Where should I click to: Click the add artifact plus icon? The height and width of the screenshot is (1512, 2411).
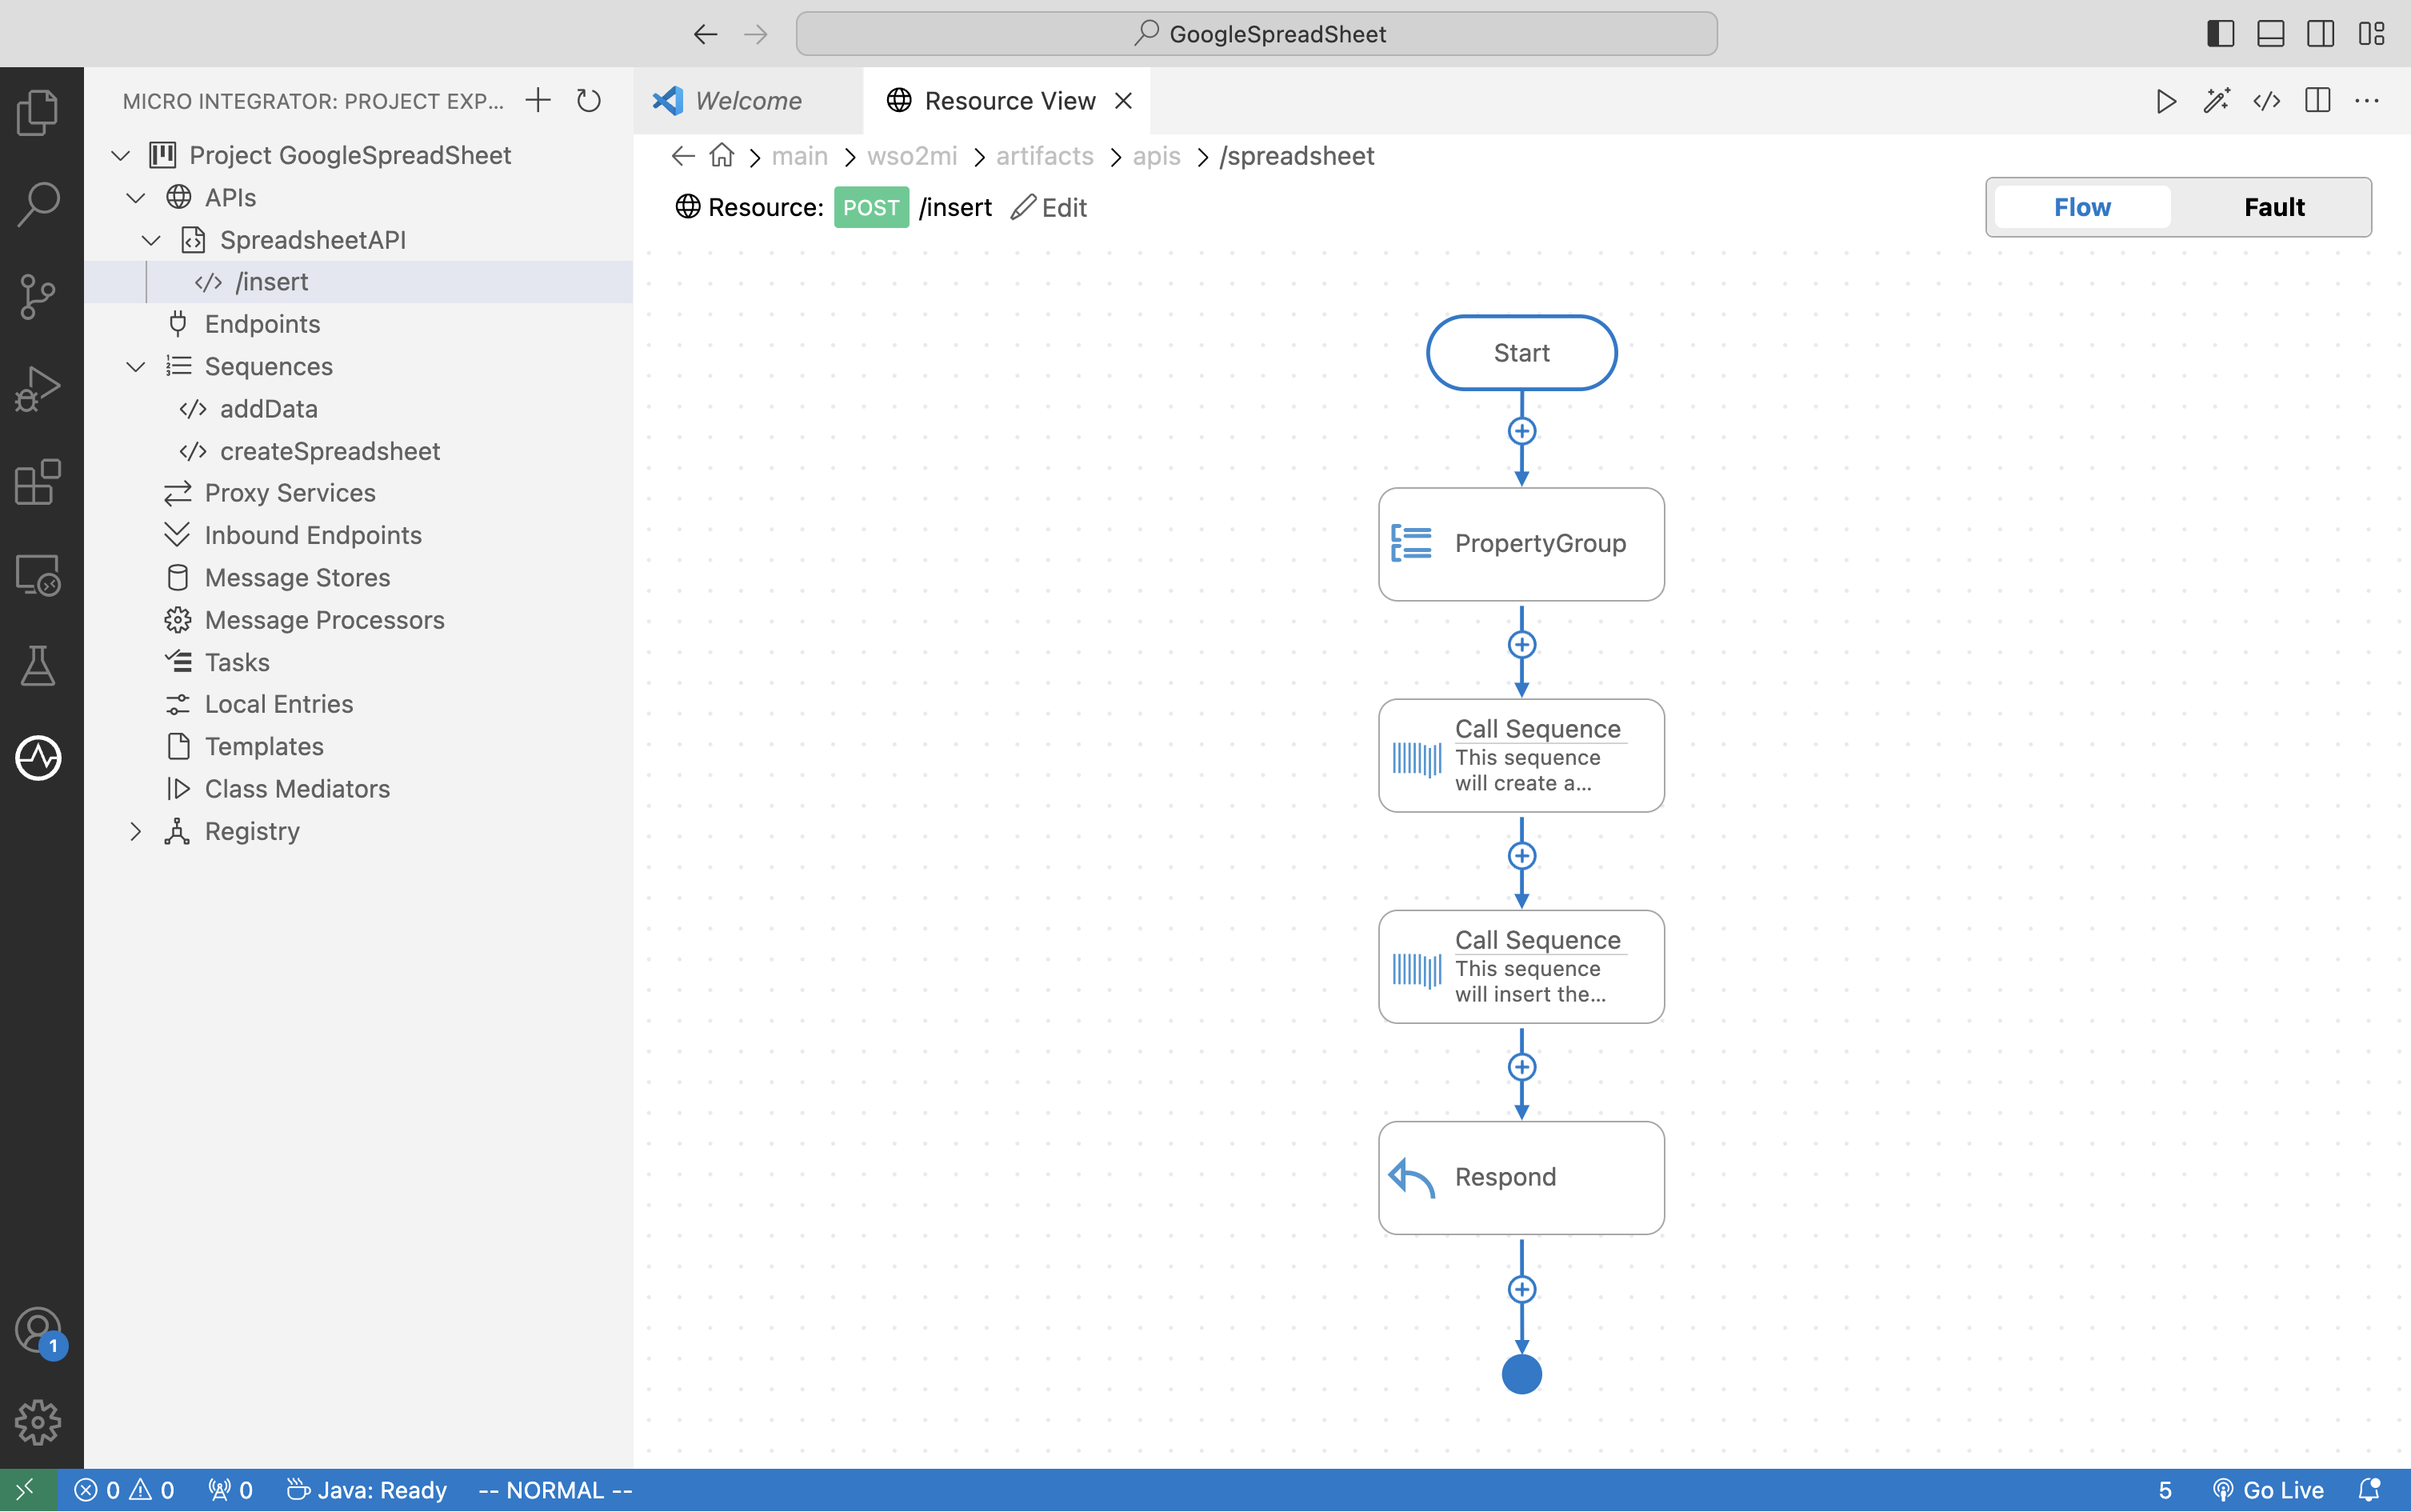538,100
